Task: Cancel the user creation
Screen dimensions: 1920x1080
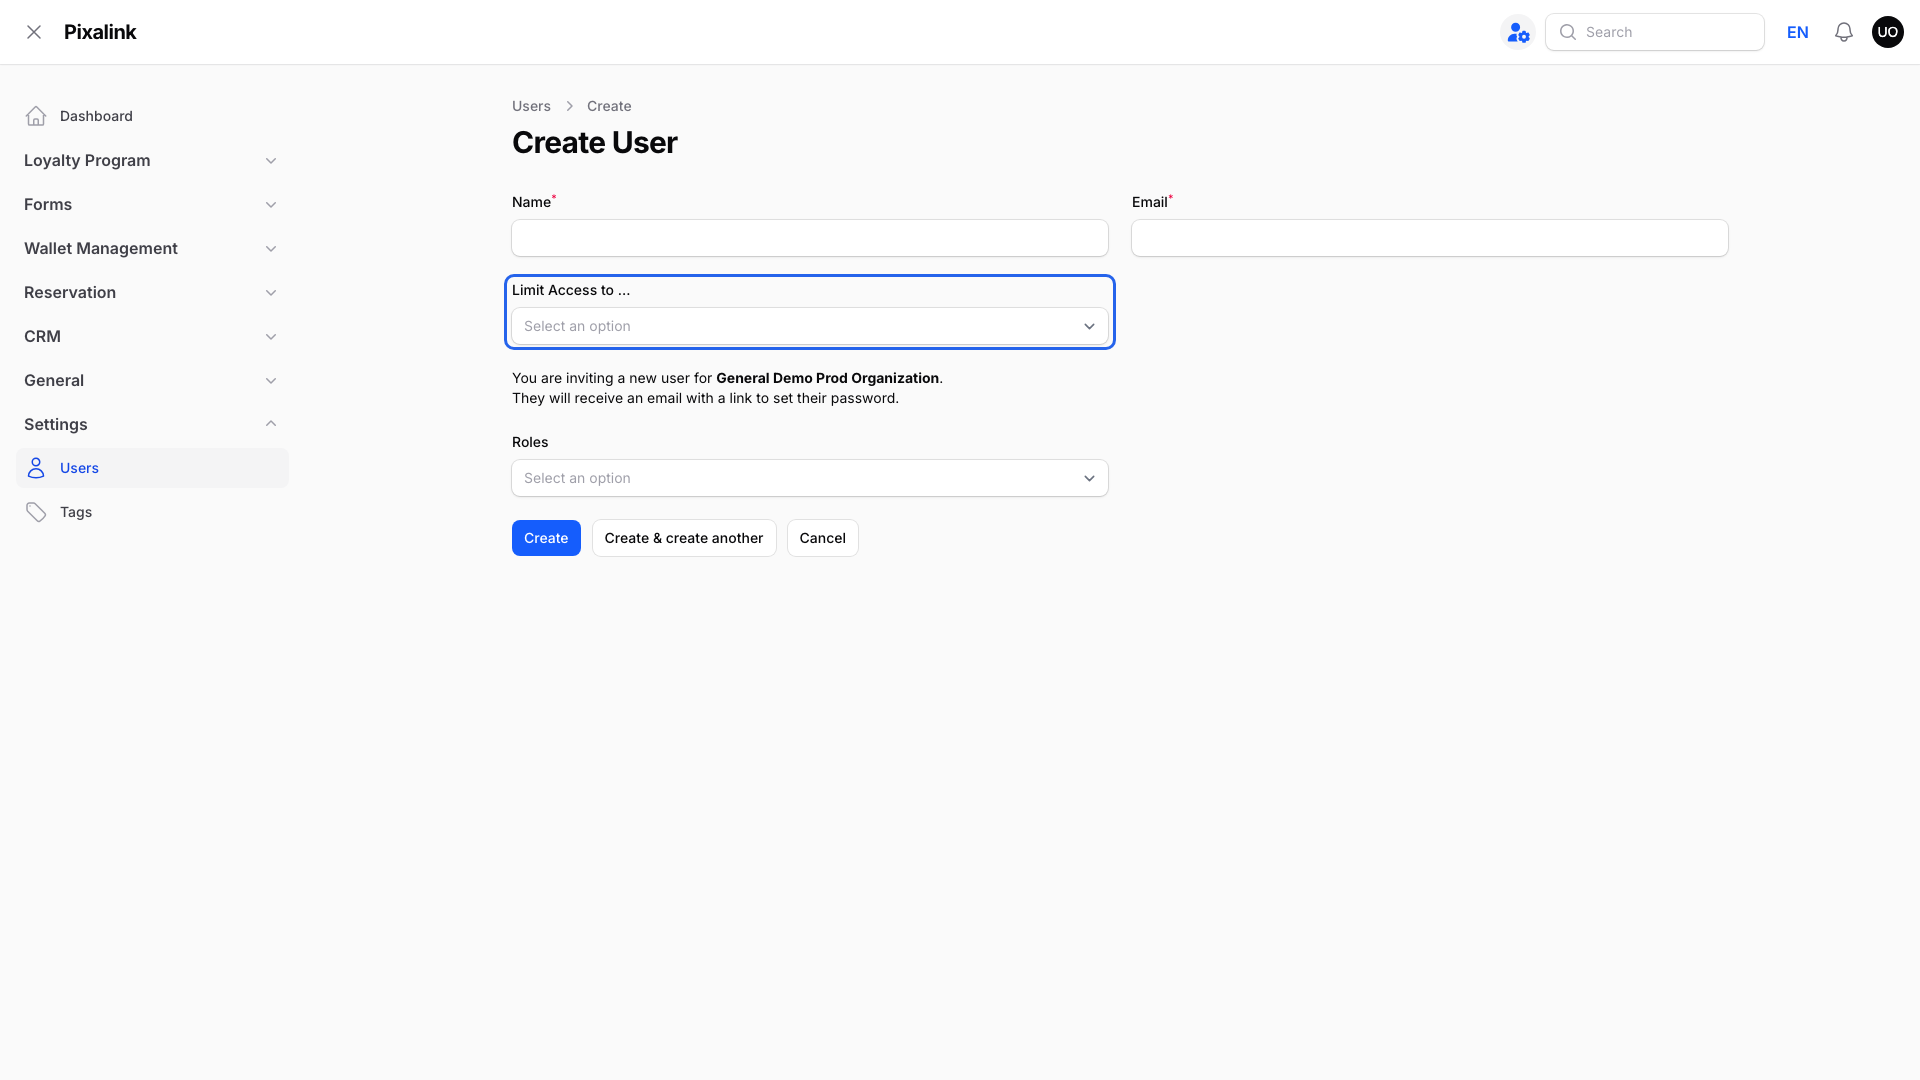Action: 823,538
